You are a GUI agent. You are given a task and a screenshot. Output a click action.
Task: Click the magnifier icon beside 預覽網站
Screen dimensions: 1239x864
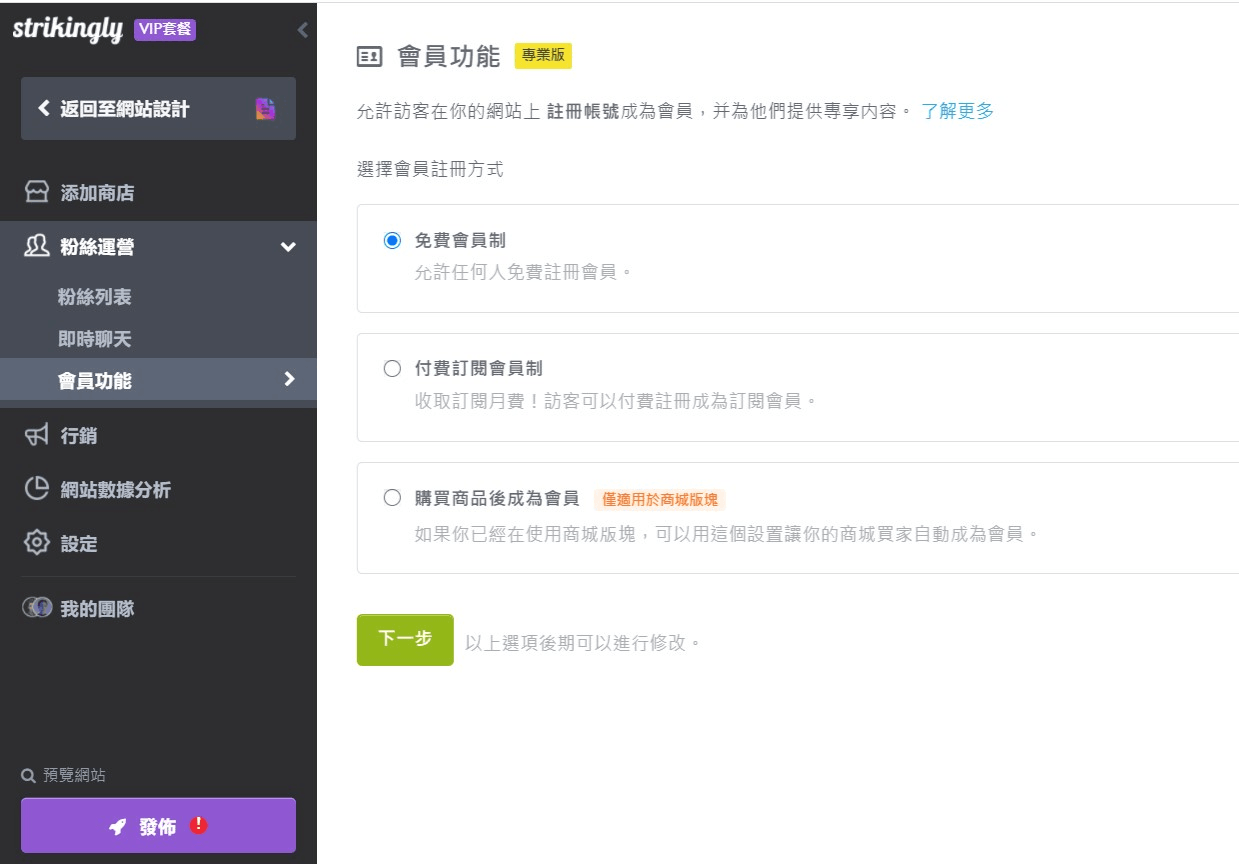28,773
